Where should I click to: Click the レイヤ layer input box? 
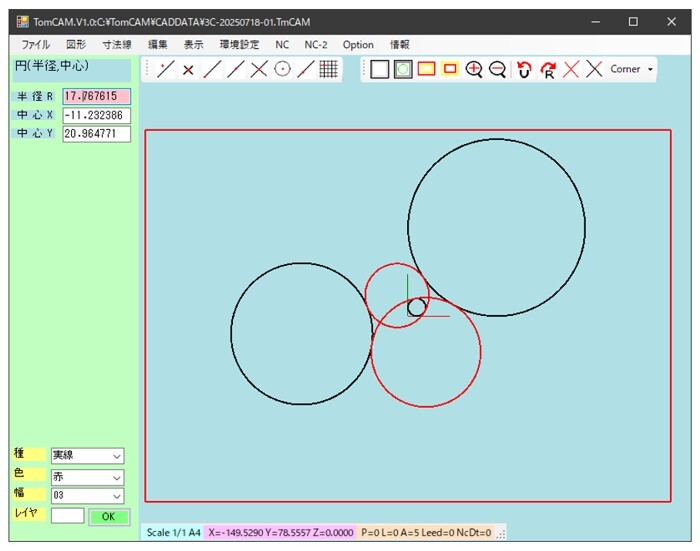(67, 516)
